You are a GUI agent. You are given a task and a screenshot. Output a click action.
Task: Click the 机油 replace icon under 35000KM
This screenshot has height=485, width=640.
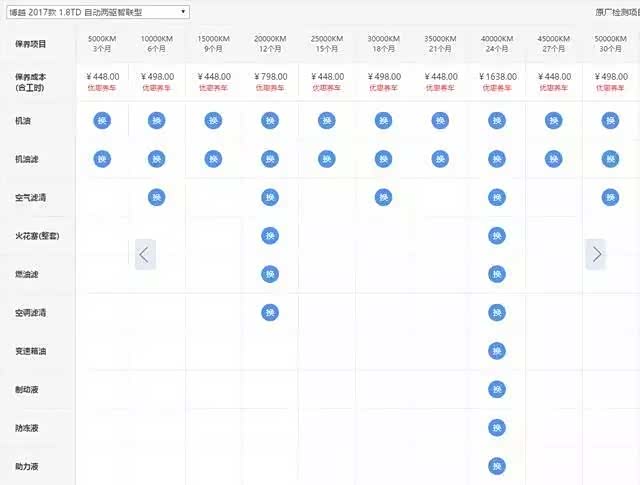pyautogui.click(x=440, y=120)
